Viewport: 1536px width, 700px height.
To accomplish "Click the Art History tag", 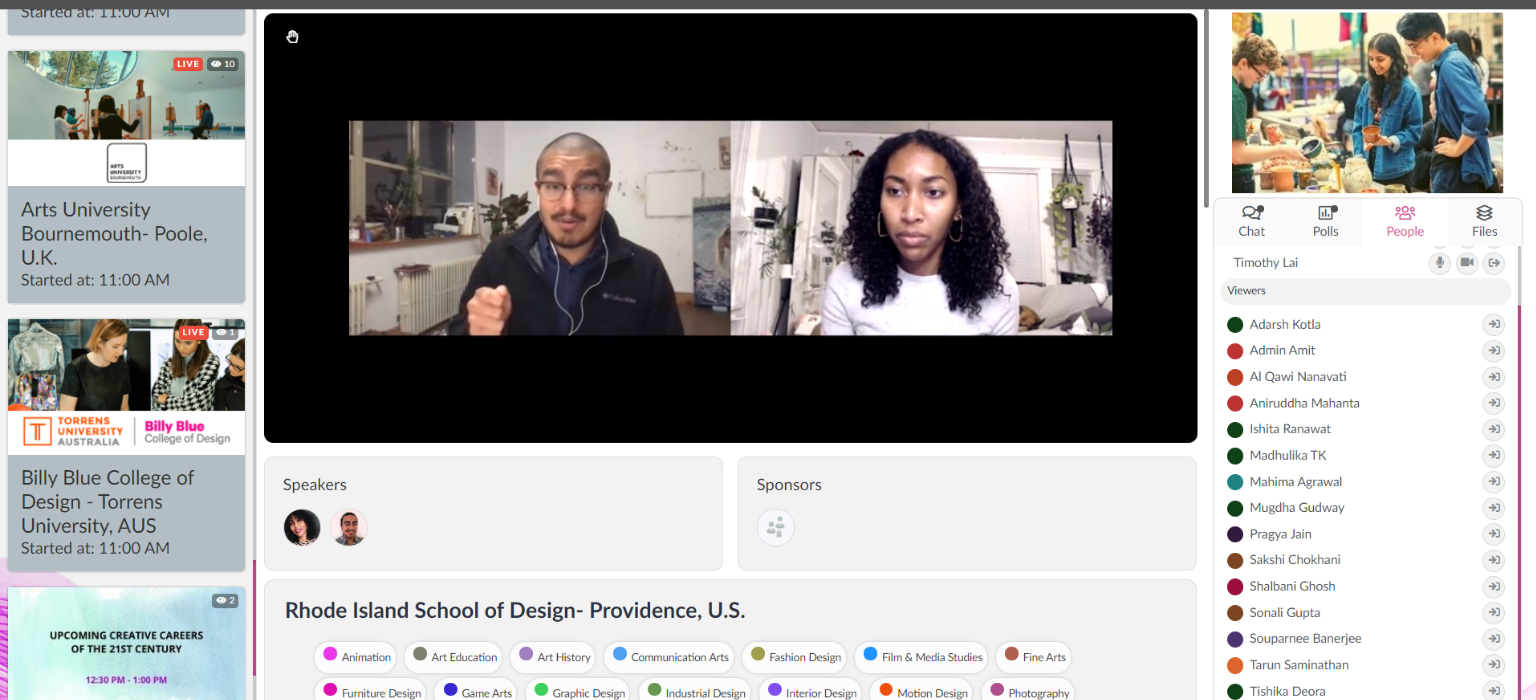I will tap(553, 657).
